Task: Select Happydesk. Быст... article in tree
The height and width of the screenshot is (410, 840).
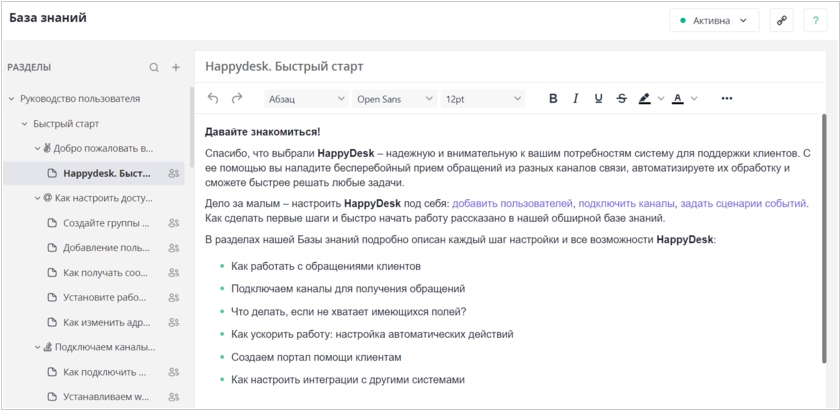Action: pos(94,174)
